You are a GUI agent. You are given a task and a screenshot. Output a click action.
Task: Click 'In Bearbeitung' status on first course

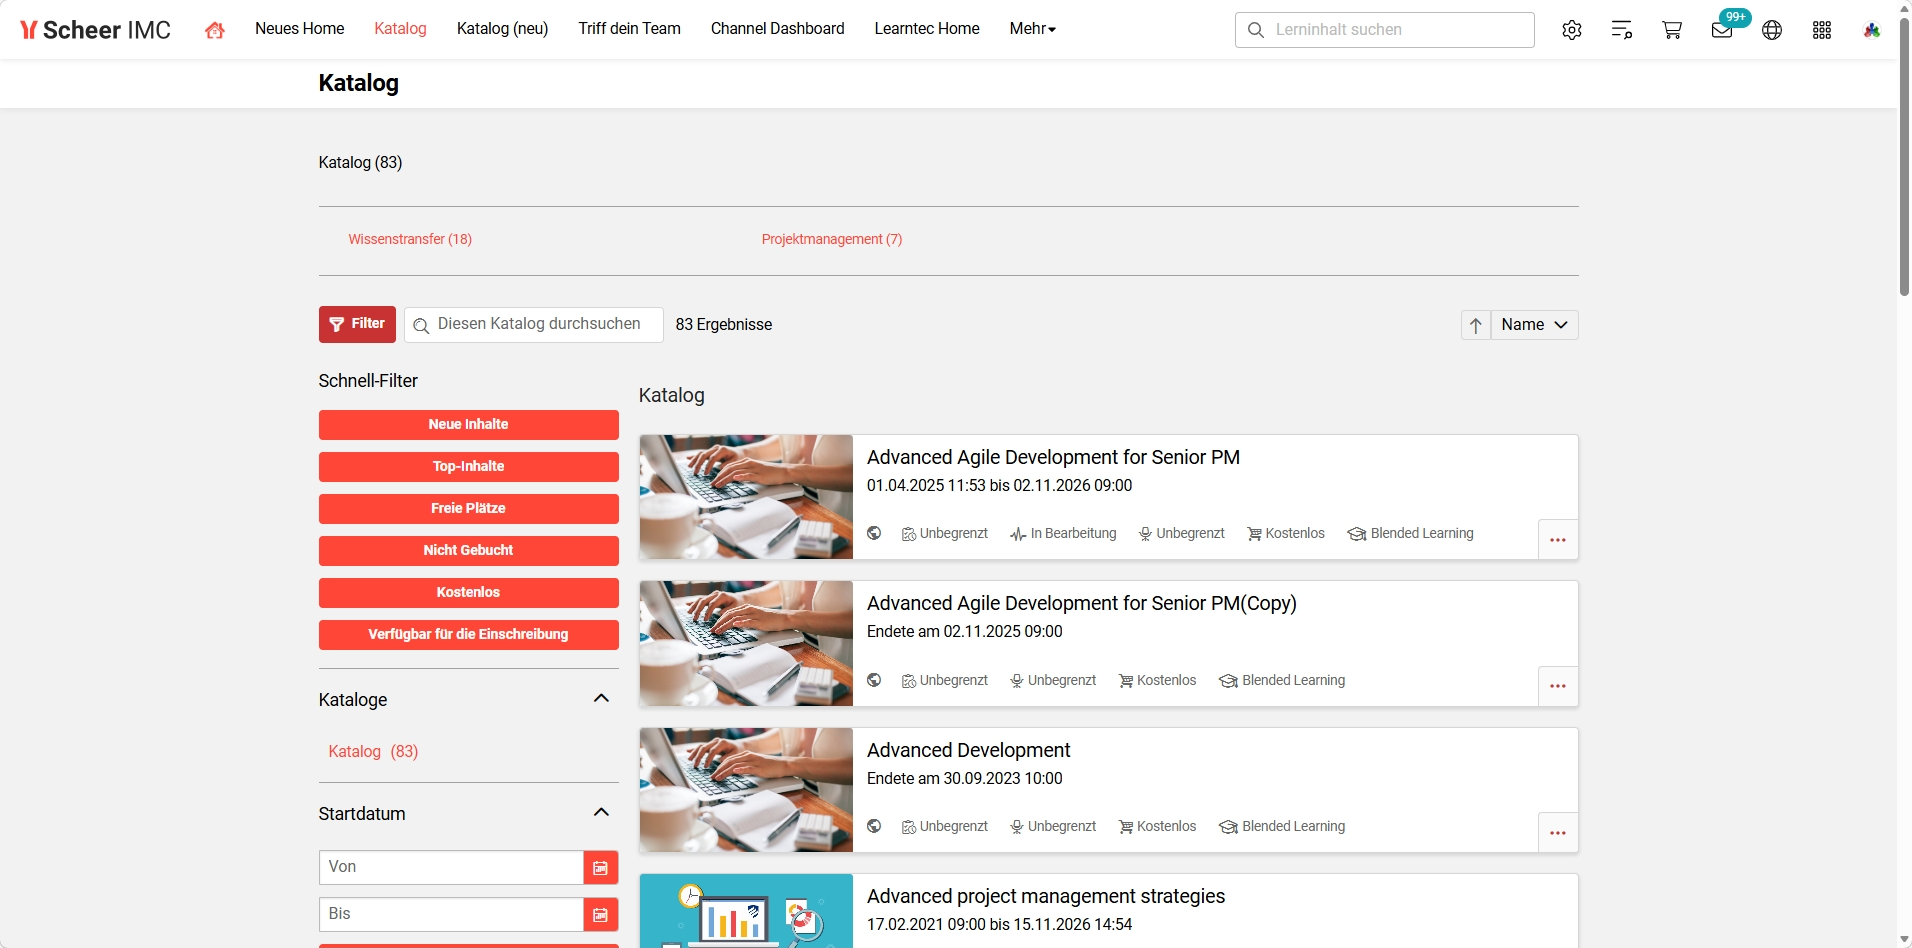click(1063, 534)
